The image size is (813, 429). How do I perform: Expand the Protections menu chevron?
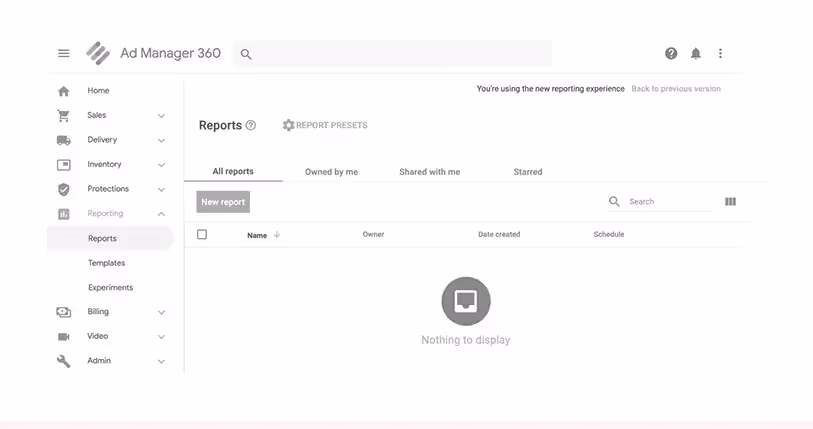[161, 189]
